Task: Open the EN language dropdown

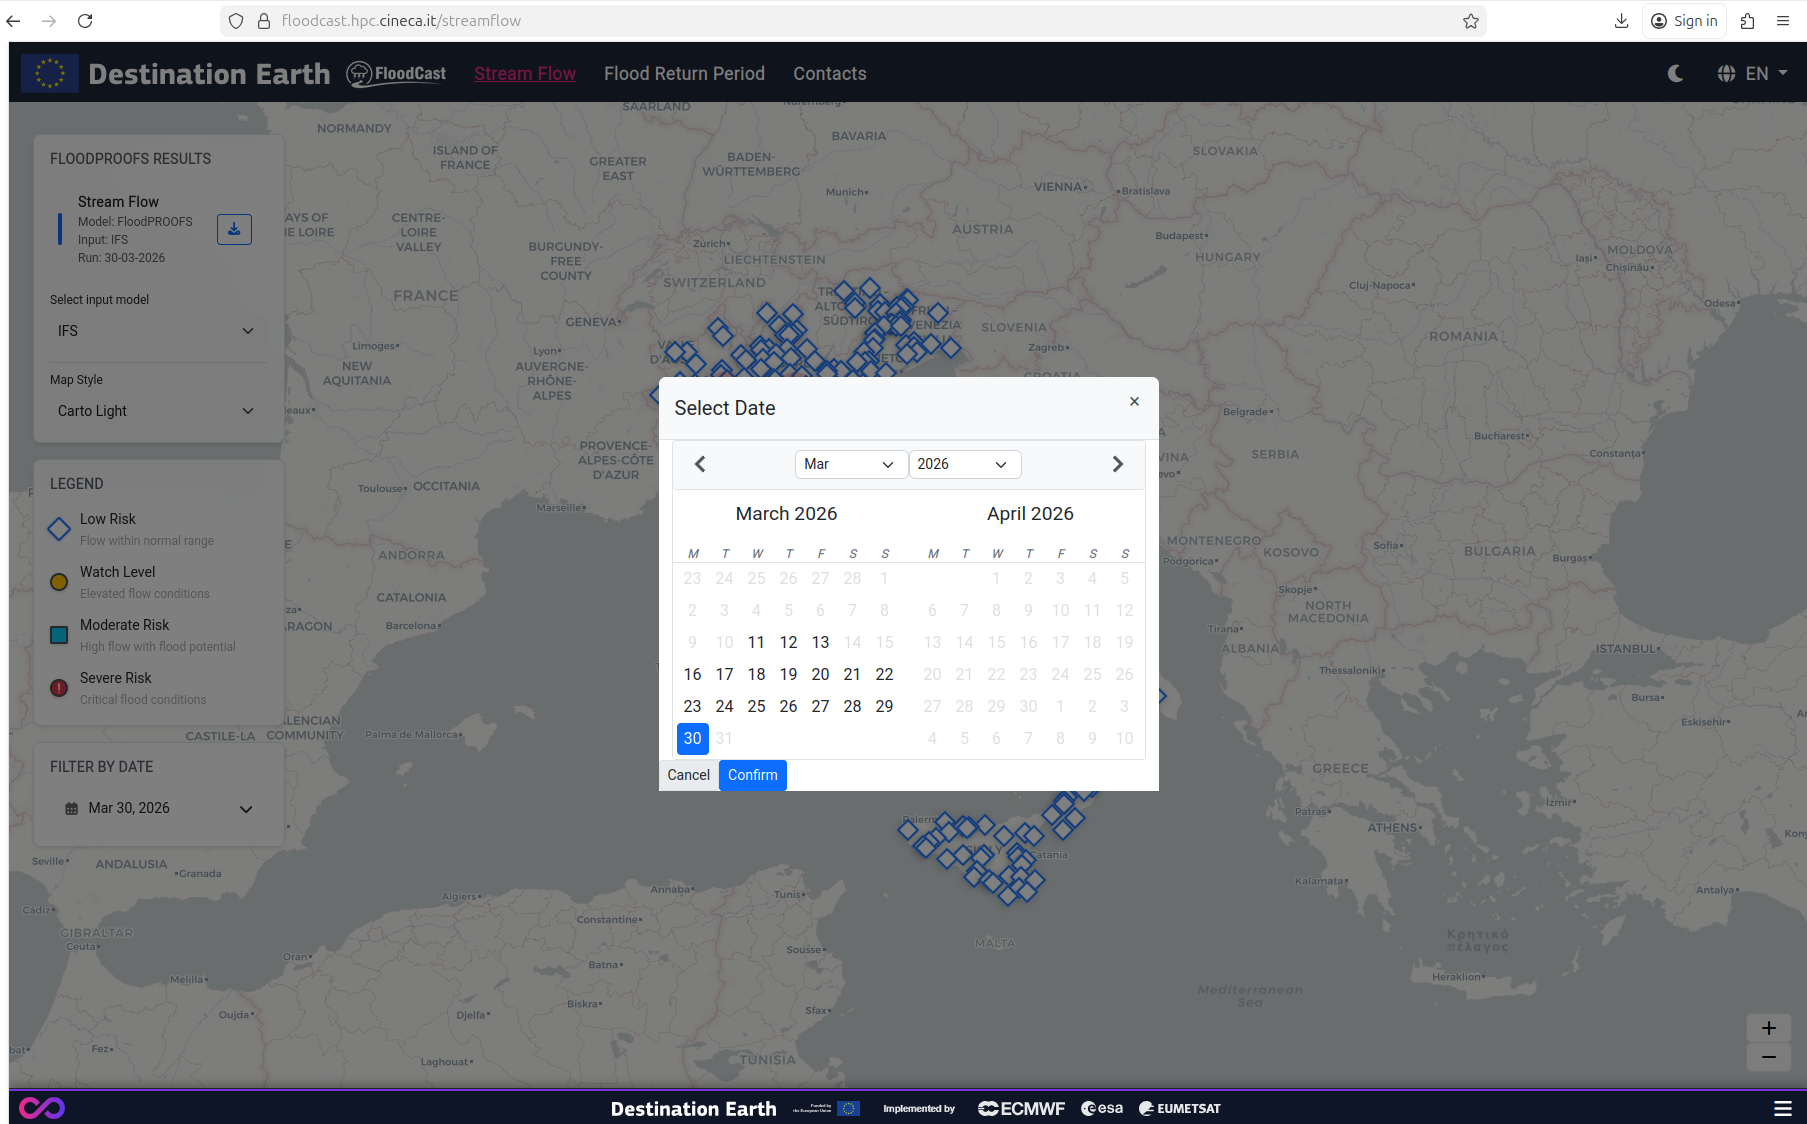Action: click(x=1753, y=73)
